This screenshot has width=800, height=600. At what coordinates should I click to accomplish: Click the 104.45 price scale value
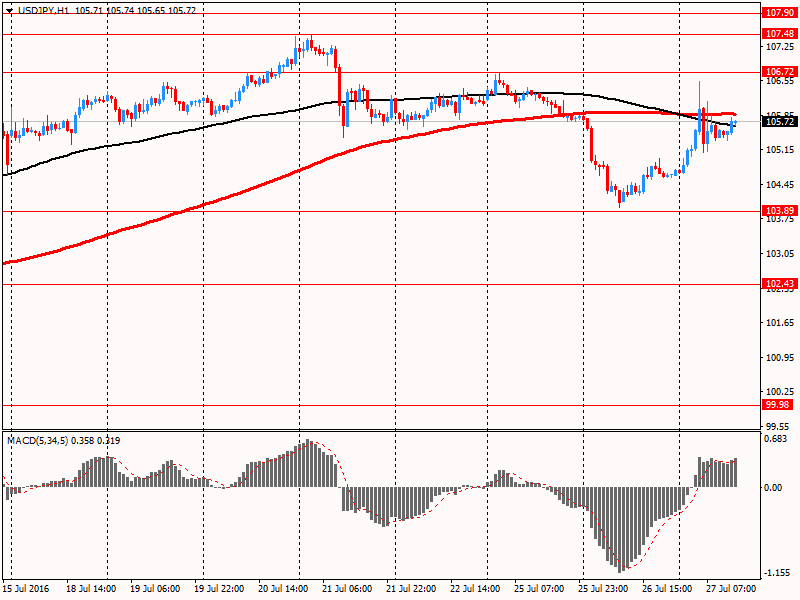coord(780,184)
